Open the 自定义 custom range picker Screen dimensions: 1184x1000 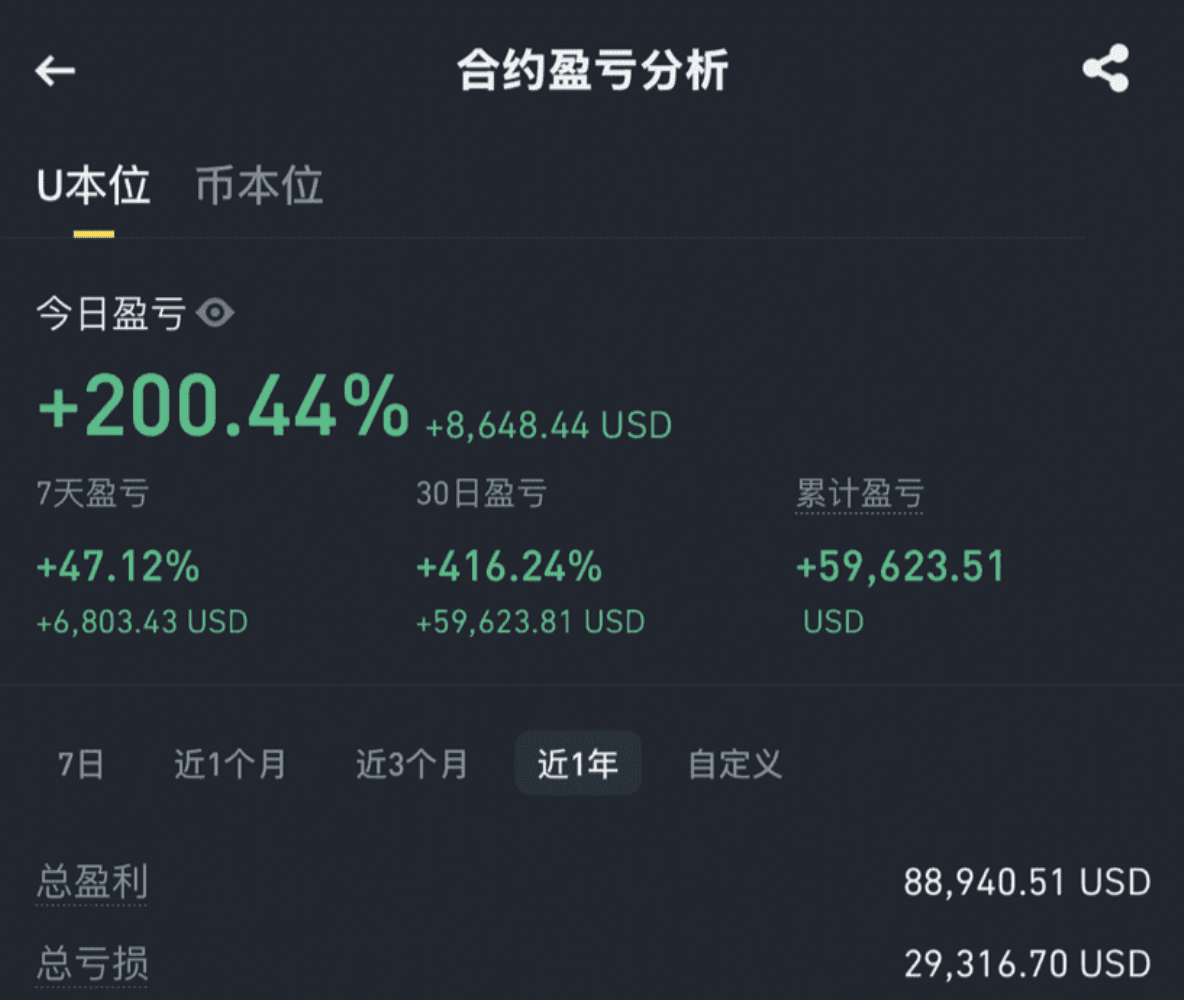pyautogui.click(x=734, y=764)
